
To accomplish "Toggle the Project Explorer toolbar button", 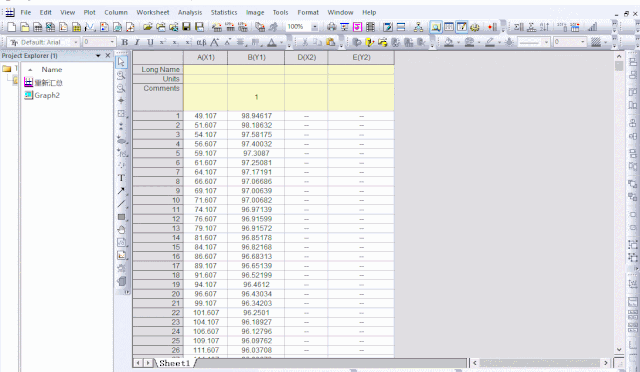I will [436, 27].
